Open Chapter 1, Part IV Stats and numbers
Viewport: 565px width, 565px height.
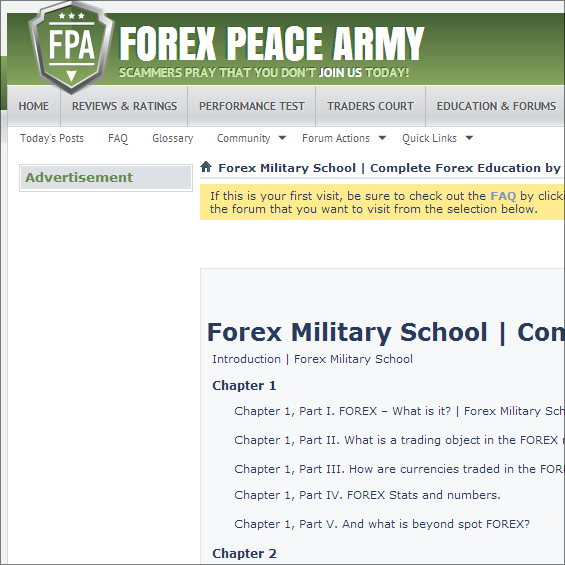(x=368, y=495)
